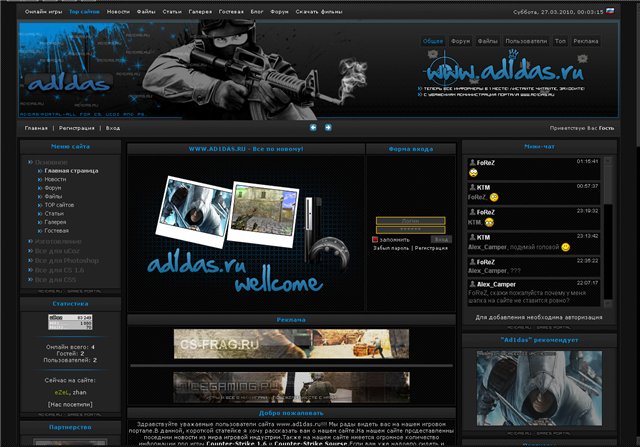Click the smiley emoticon in KTM's message
This screenshot has width=640, height=447.
(x=565, y=247)
